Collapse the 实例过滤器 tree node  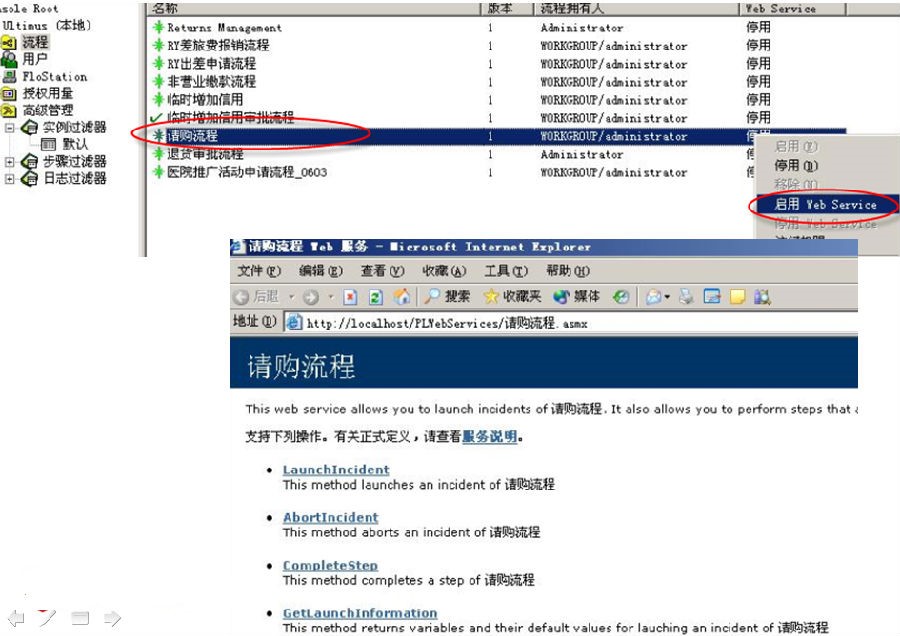coord(9,126)
